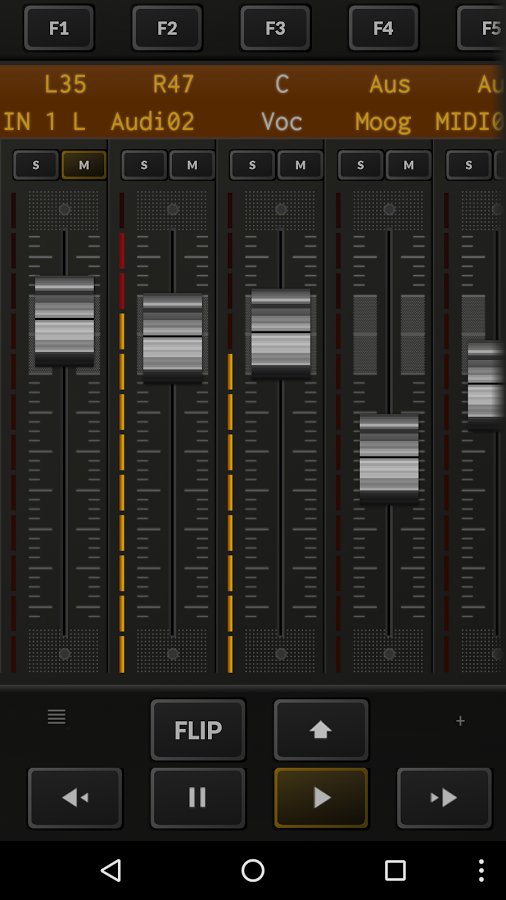Tap the fast-forward transport button
506x900 pixels.
coord(444,797)
